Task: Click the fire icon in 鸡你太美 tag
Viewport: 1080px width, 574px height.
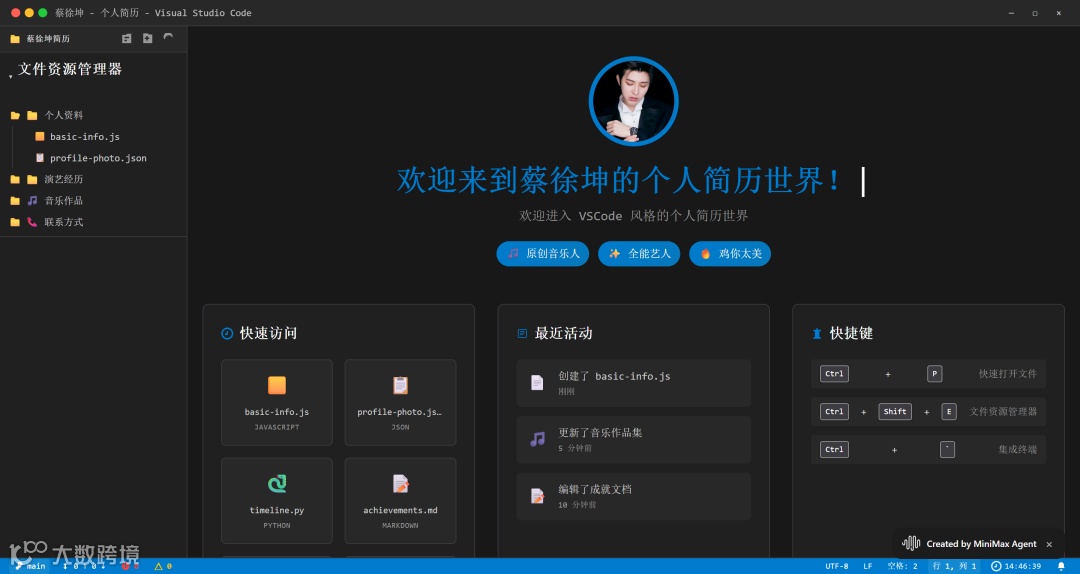Action: pos(705,254)
